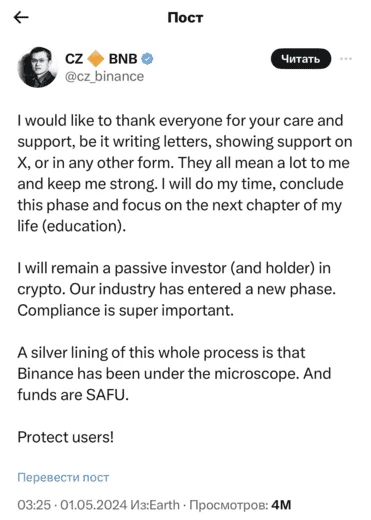Viewport: 371px width, 520px height.
Task: Click the 'A silver lining' paragraph
Action: (174, 374)
